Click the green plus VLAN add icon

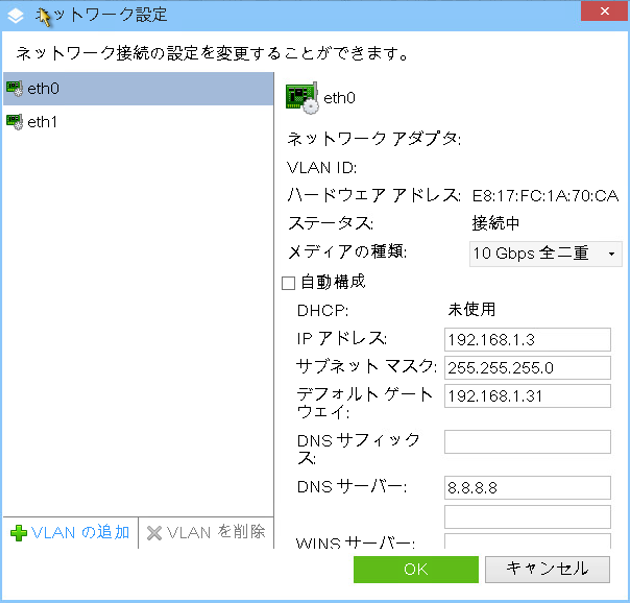(x=18, y=533)
